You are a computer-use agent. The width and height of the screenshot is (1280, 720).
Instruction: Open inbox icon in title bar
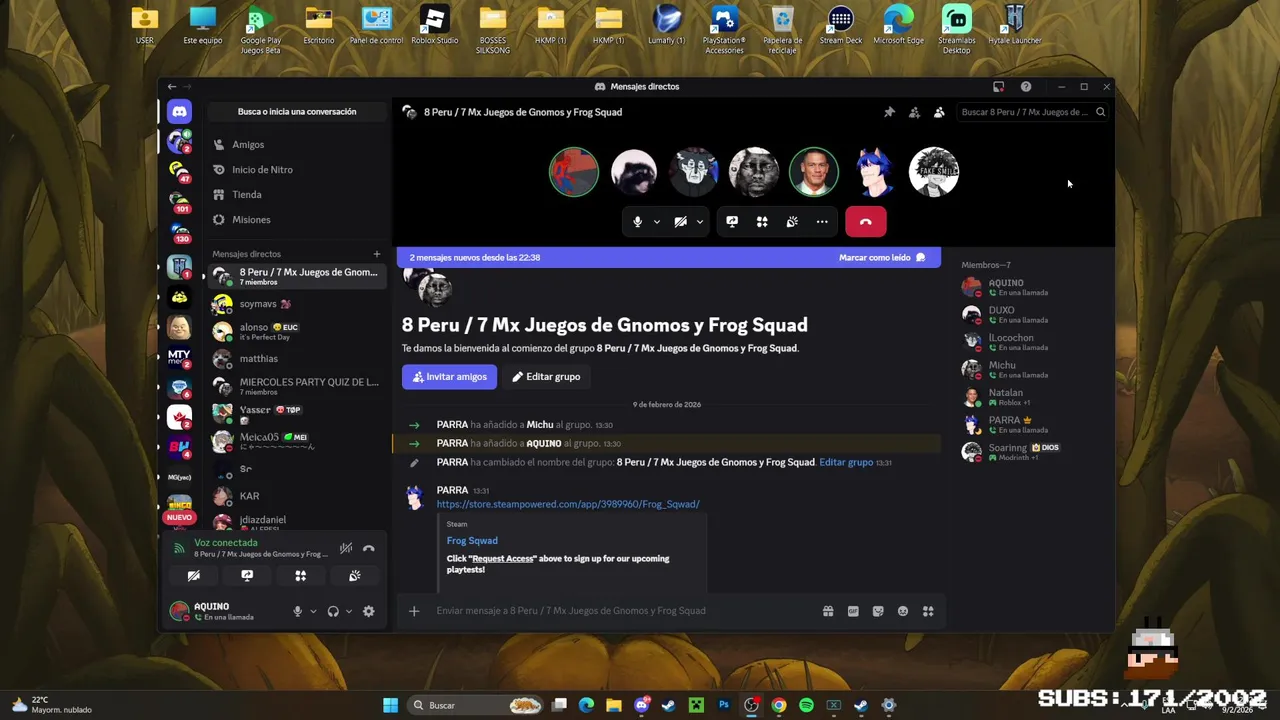[998, 87]
